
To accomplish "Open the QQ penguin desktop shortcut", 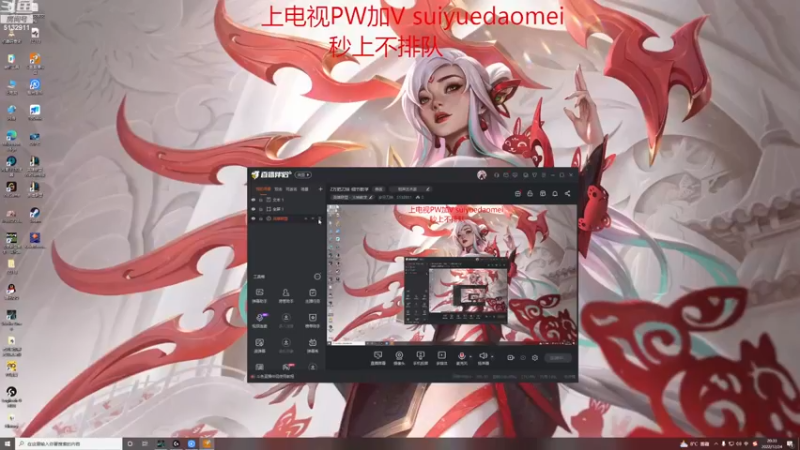I will 11,292.
